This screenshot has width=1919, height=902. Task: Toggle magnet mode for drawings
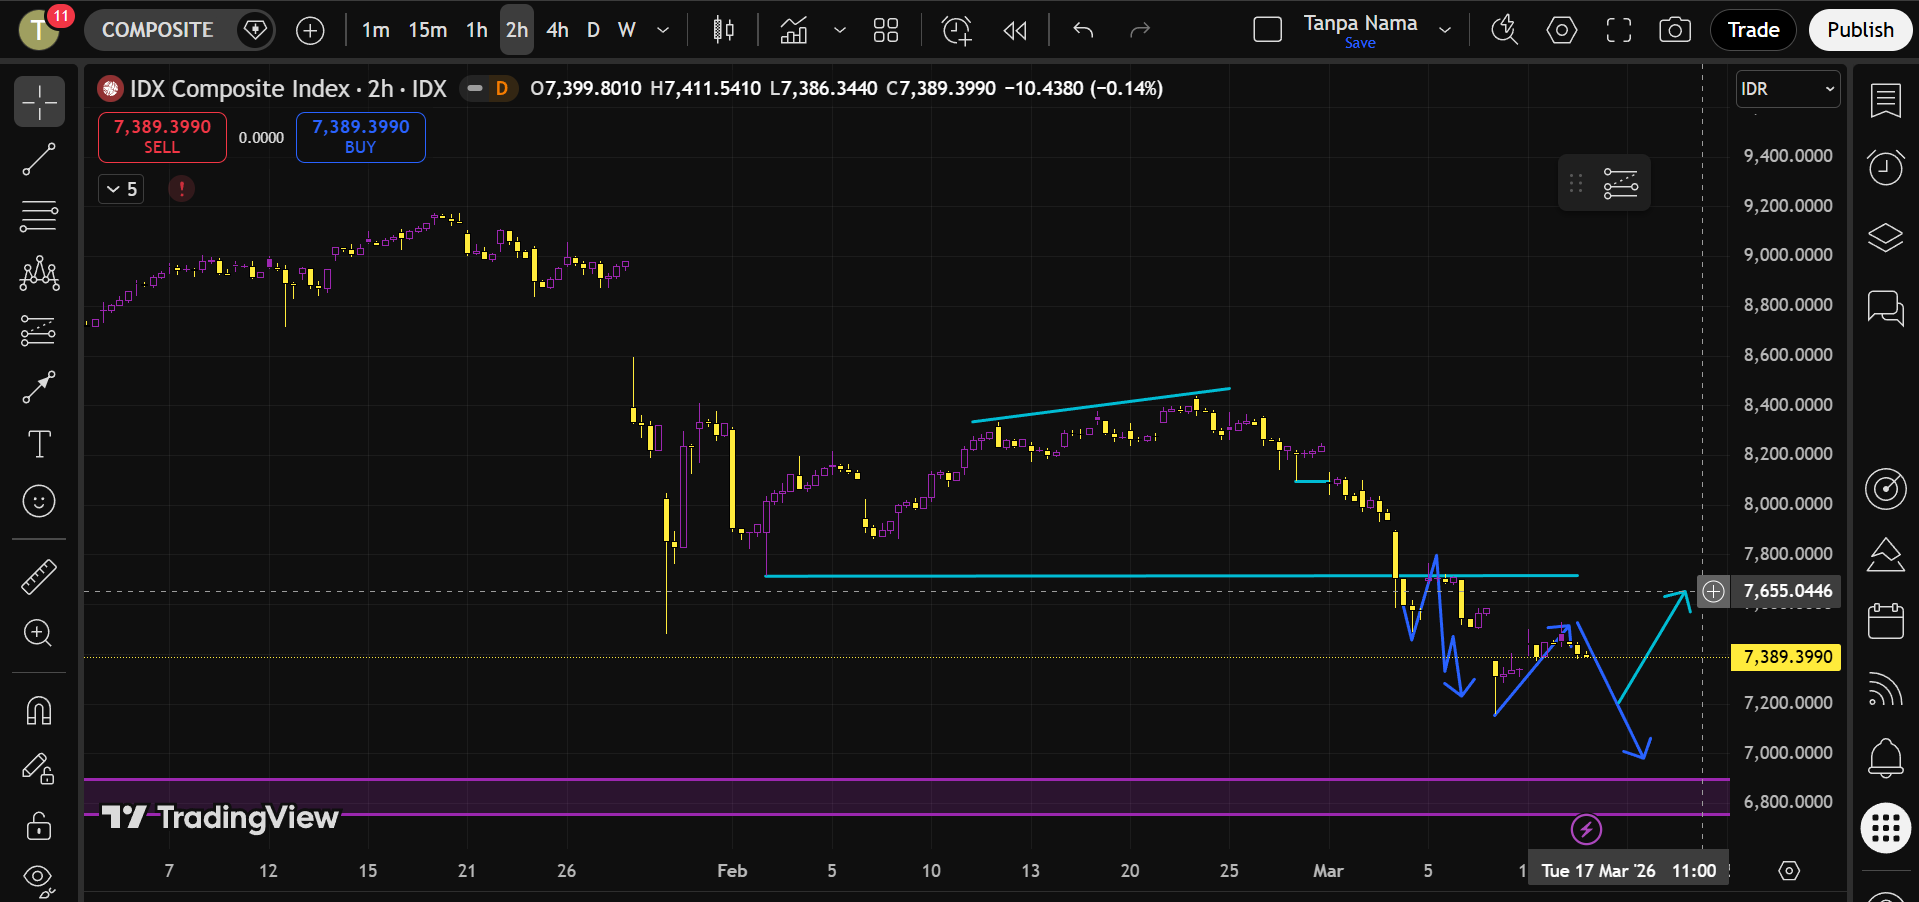coord(39,711)
